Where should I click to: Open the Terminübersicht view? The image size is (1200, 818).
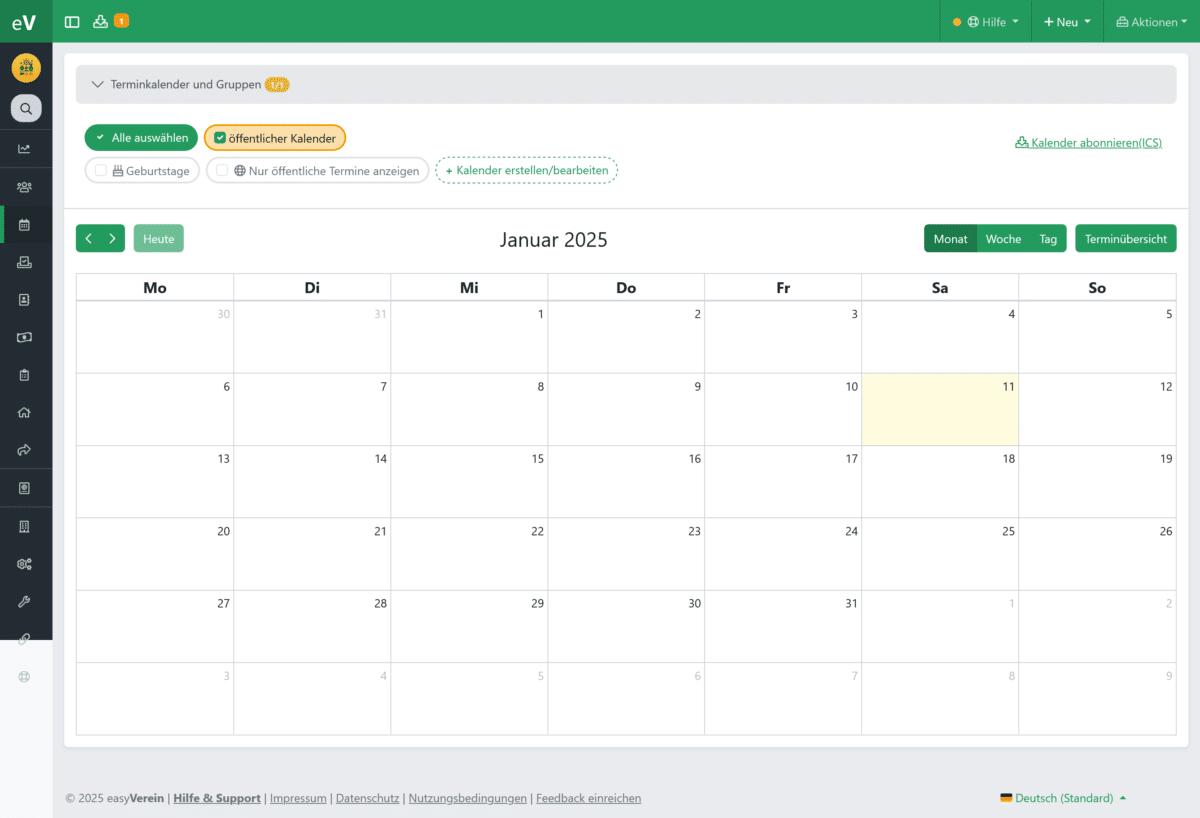[1126, 239]
